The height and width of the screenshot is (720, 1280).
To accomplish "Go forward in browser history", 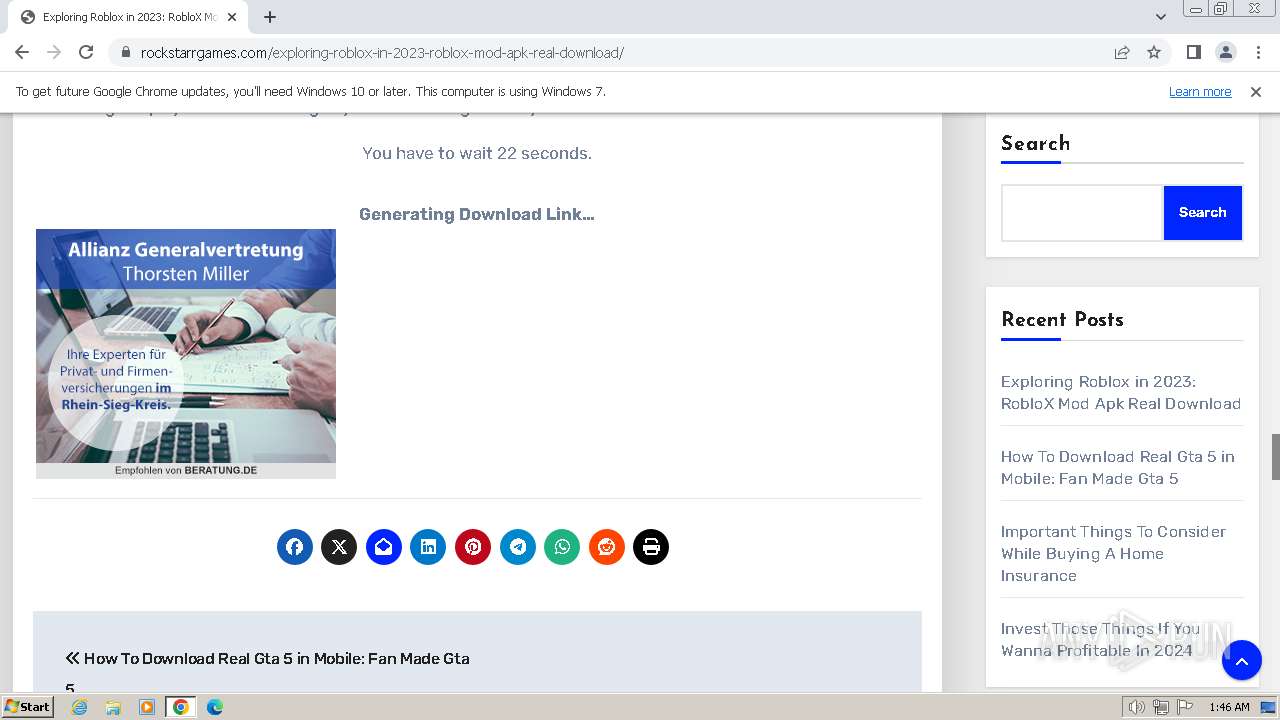I will (x=54, y=52).
